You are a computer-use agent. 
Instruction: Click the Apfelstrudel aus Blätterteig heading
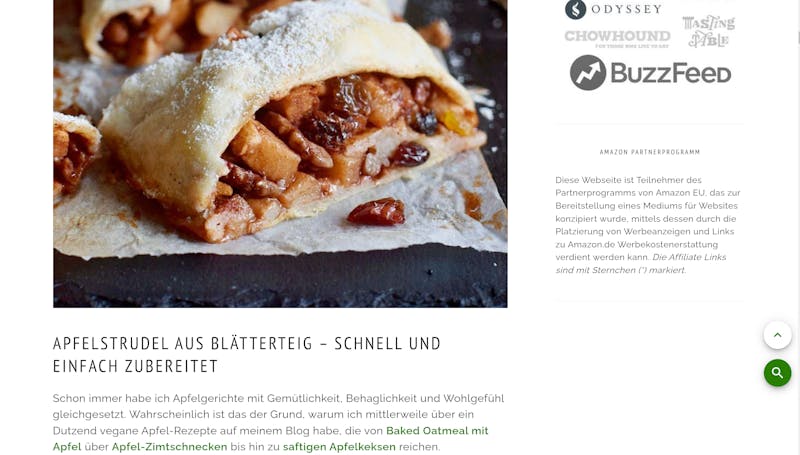coord(247,355)
